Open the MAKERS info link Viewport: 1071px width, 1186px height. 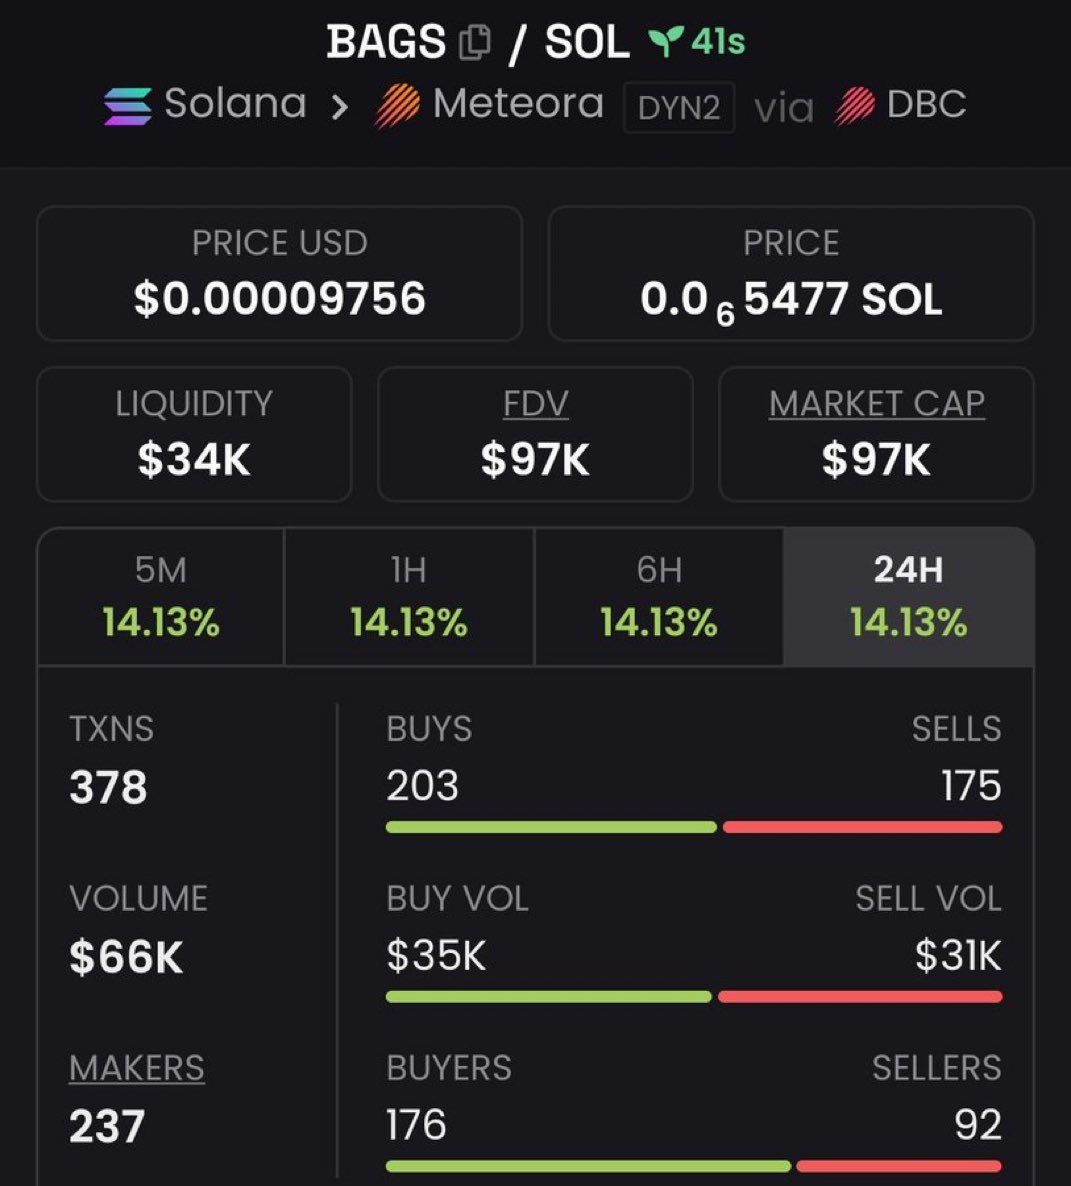point(137,1068)
